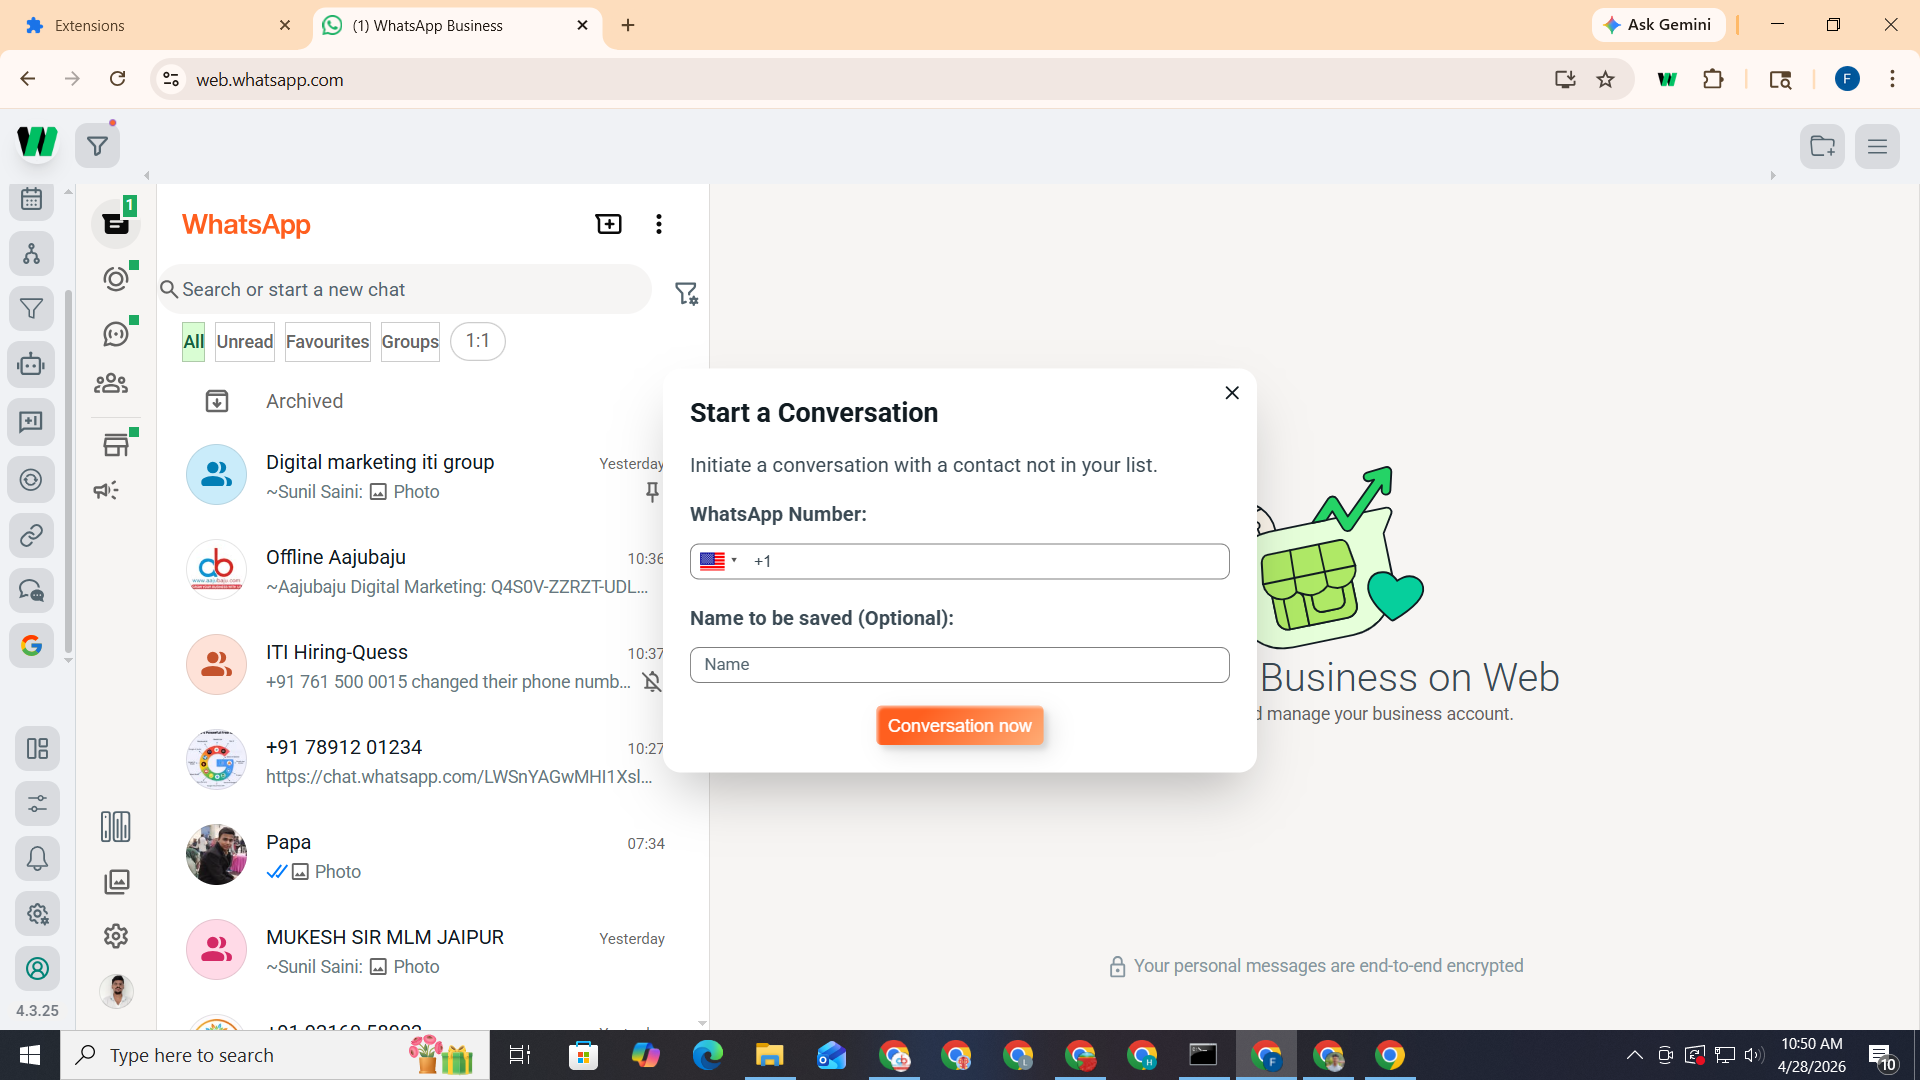The image size is (1920, 1080).
Task: Select the Unread filter tab
Action: [245, 342]
